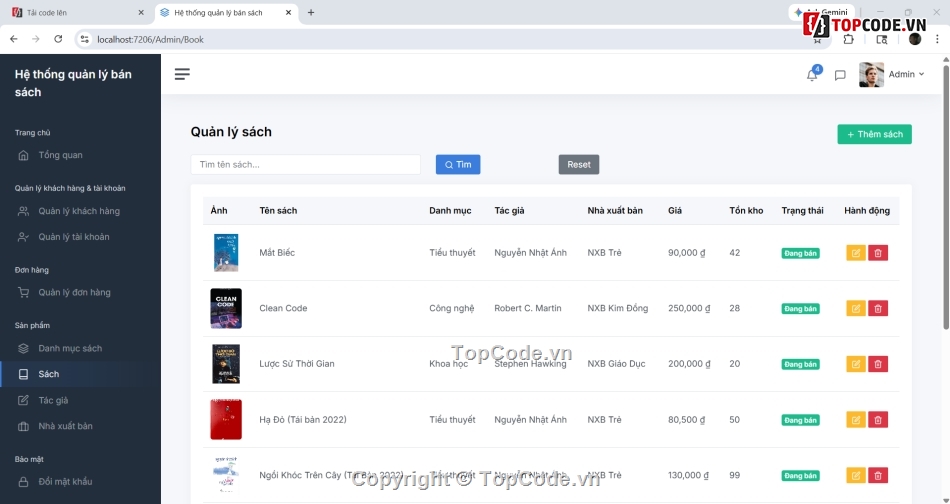Click publisher NXB Kim Đồng
The height and width of the screenshot is (504, 950).
click(x=617, y=308)
